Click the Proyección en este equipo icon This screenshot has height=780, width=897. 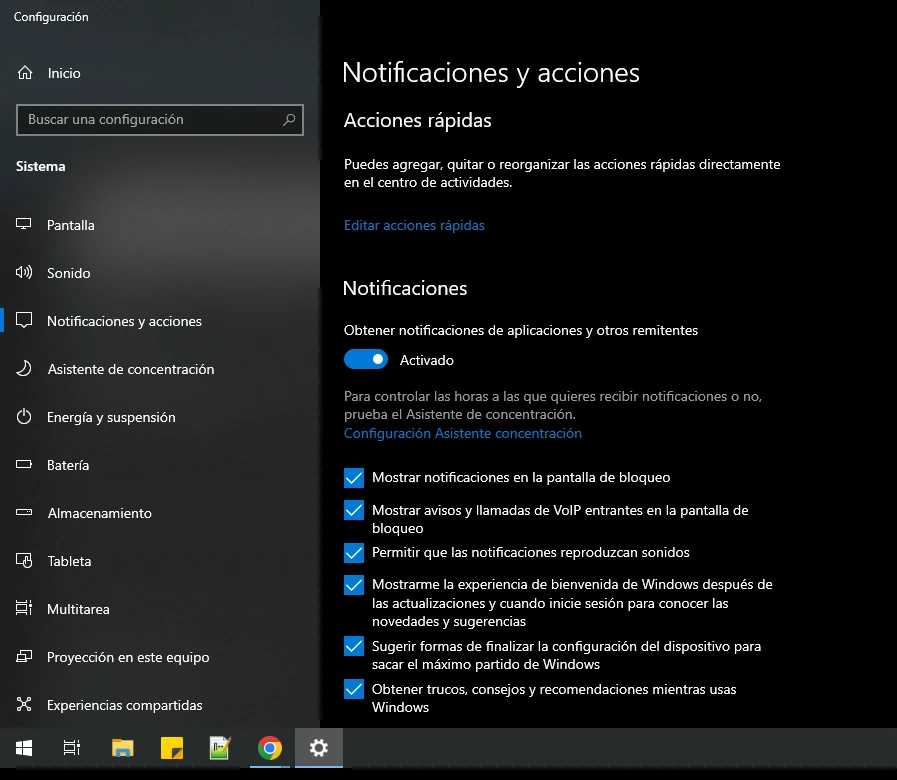[x=23, y=656]
